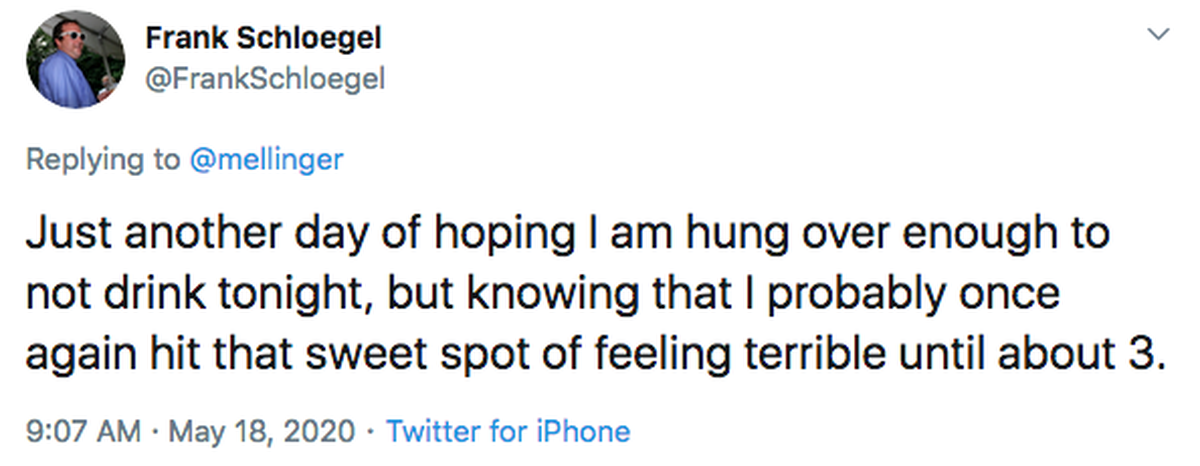Open the Twitter for iPhone source link

[508, 431]
